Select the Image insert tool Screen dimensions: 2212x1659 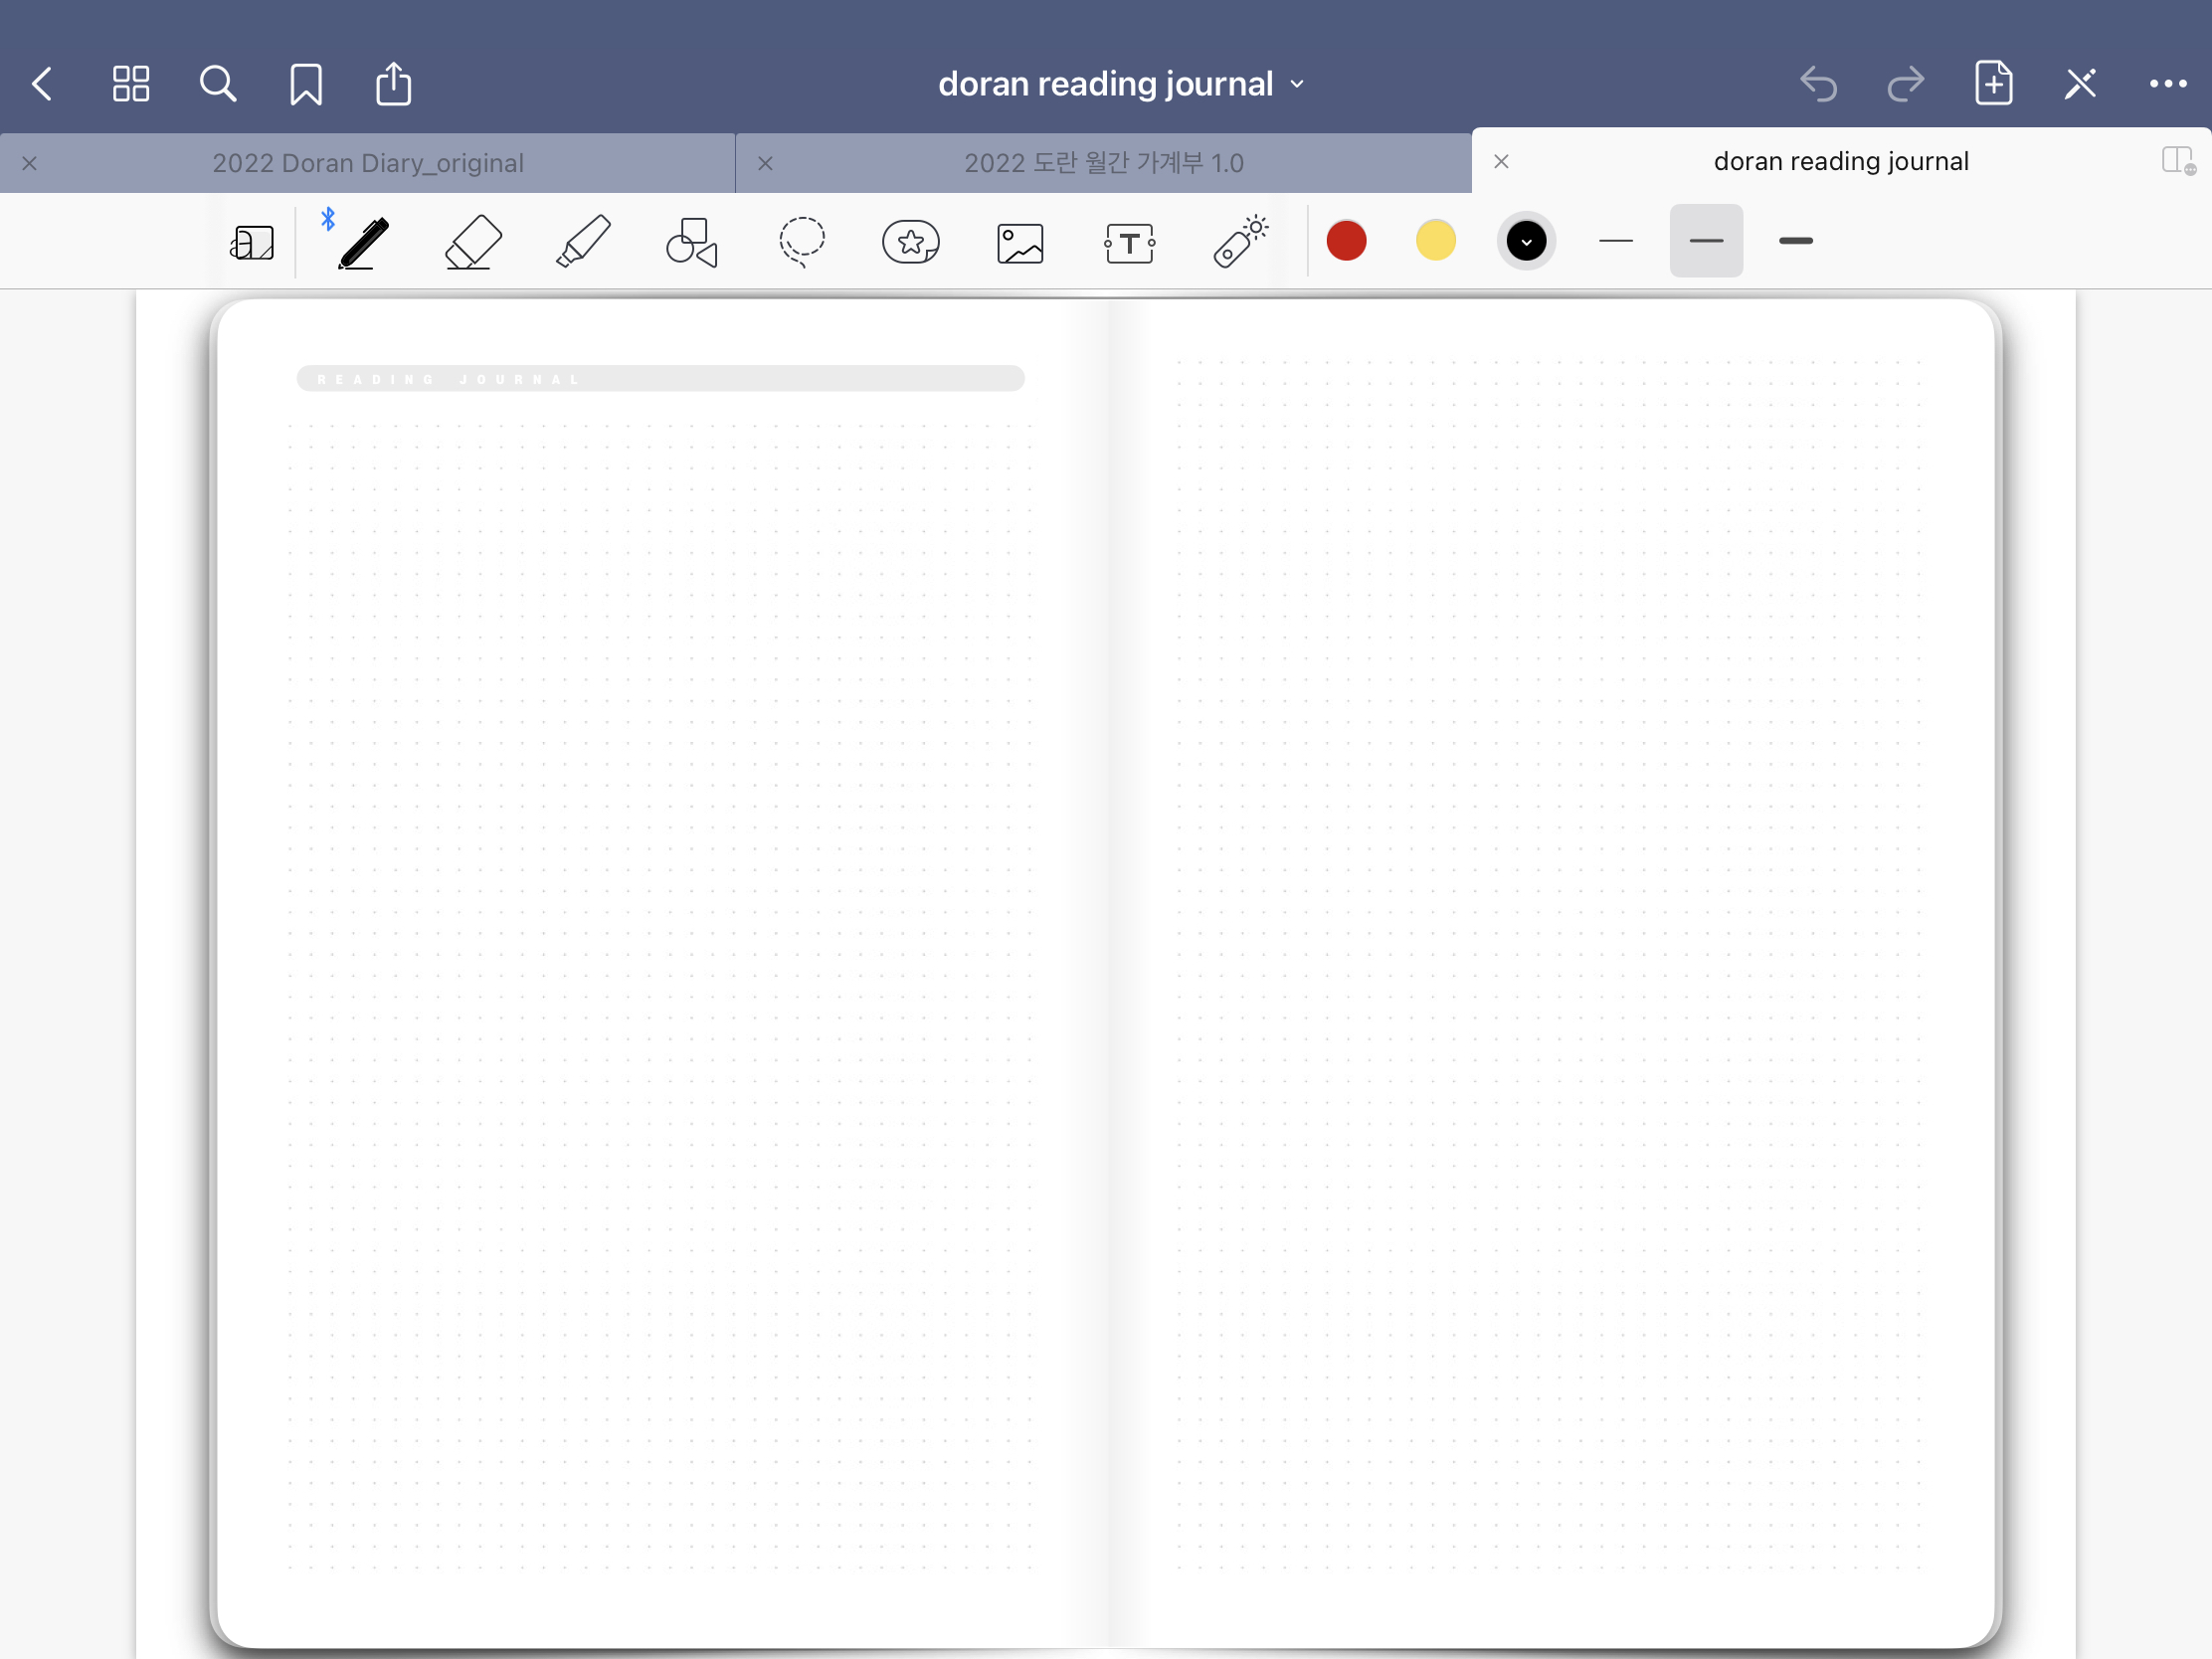coord(1020,243)
